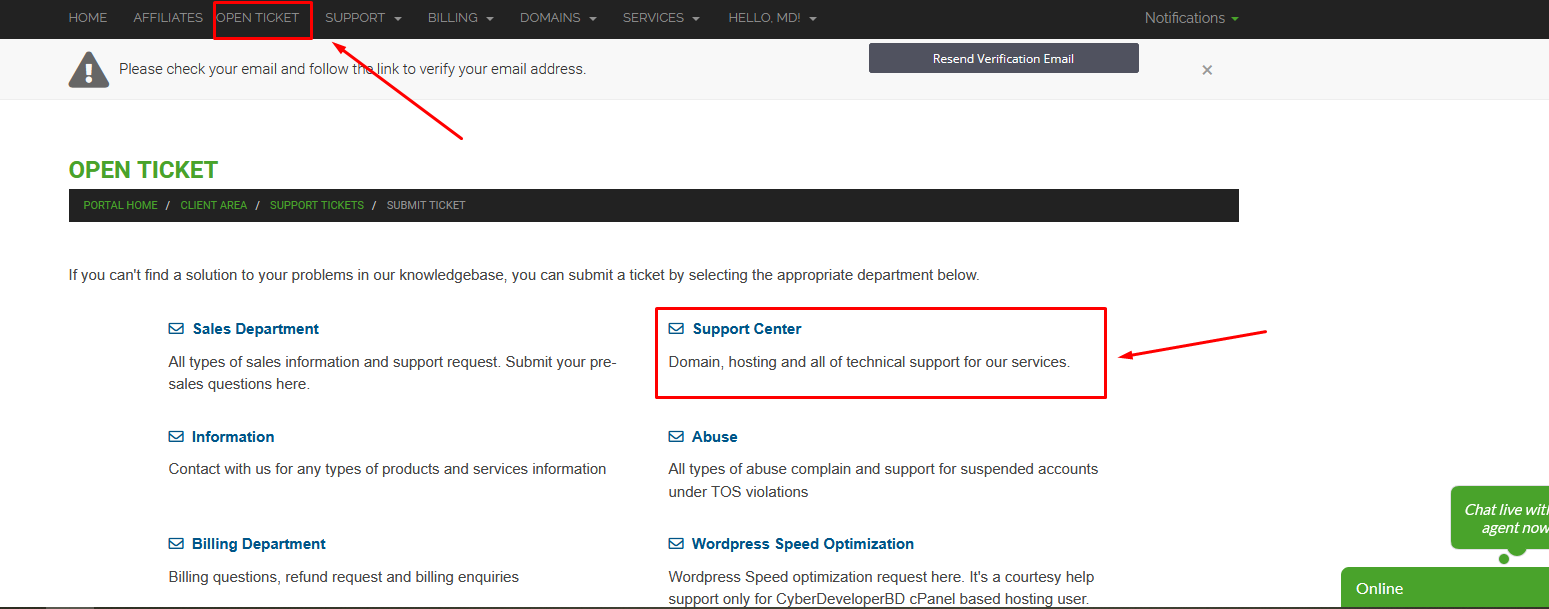Navigate to Client Area breadcrumb
The image size is (1549, 609).
[213, 205]
